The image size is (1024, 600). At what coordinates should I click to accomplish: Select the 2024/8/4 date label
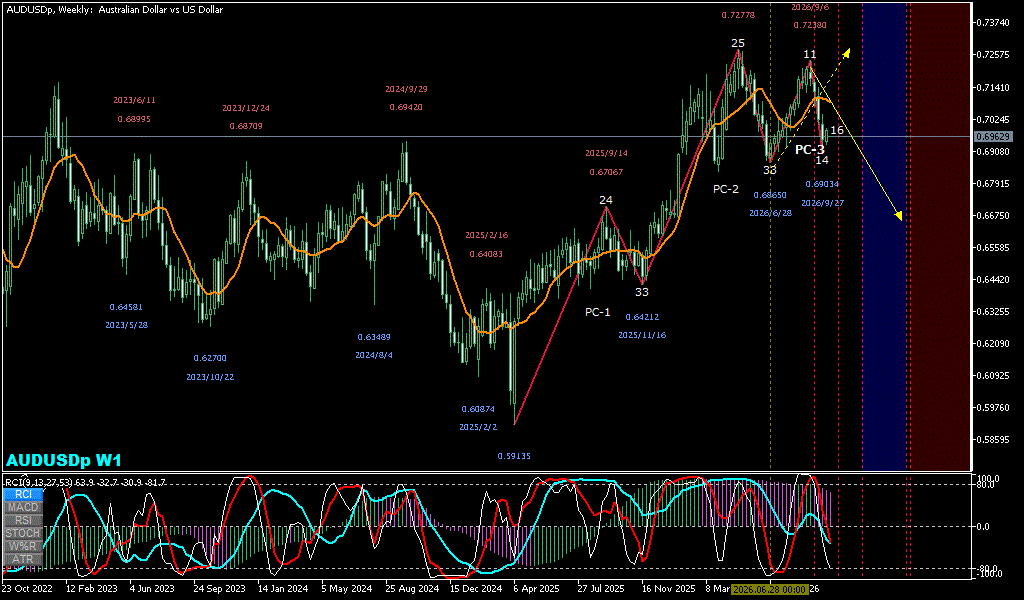pos(374,355)
